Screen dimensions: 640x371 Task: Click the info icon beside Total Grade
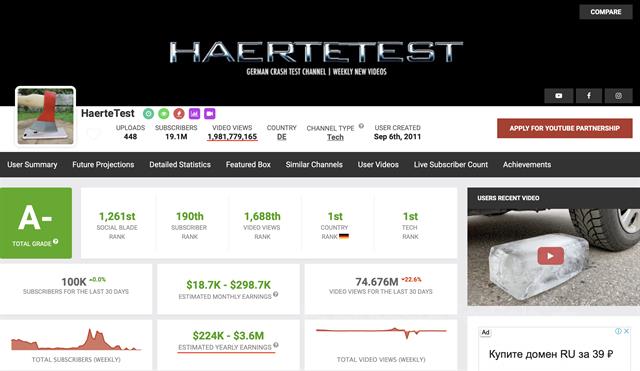56,242
